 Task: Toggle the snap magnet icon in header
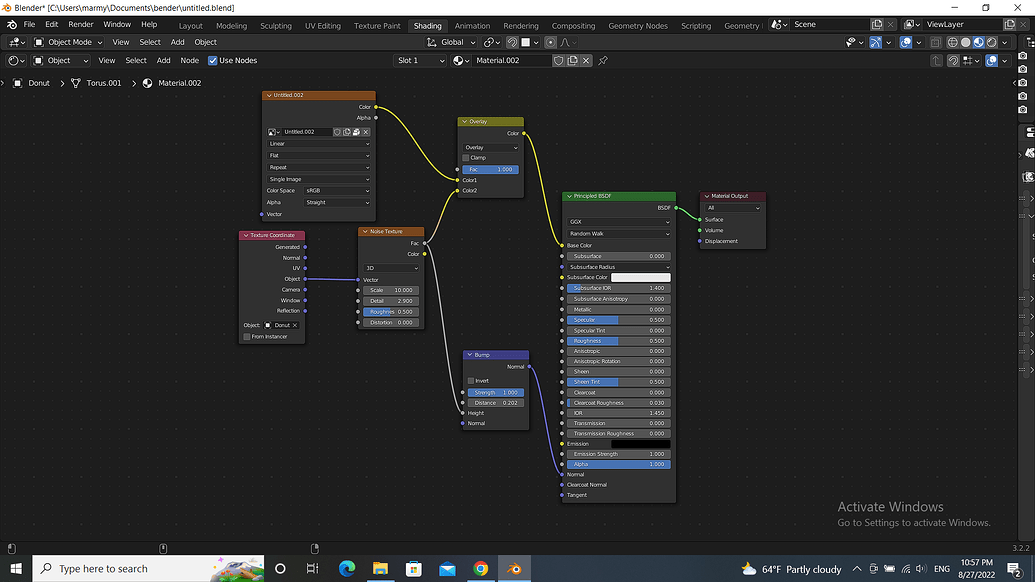pyautogui.click(x=512, y=42)
